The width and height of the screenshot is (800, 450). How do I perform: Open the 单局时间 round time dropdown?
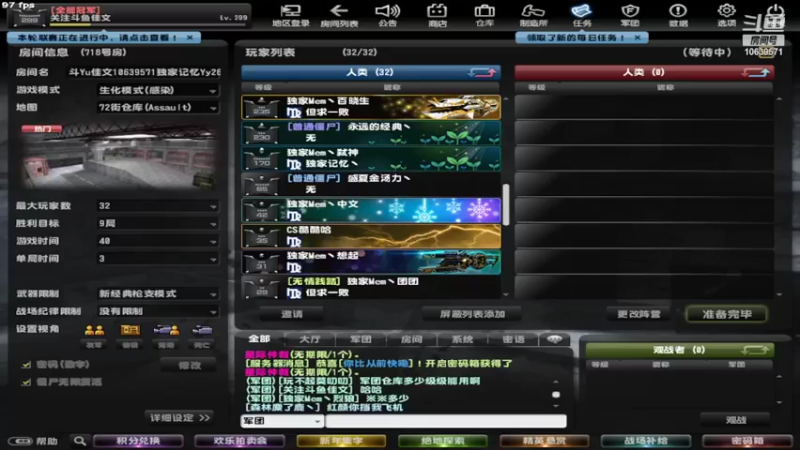158,259
